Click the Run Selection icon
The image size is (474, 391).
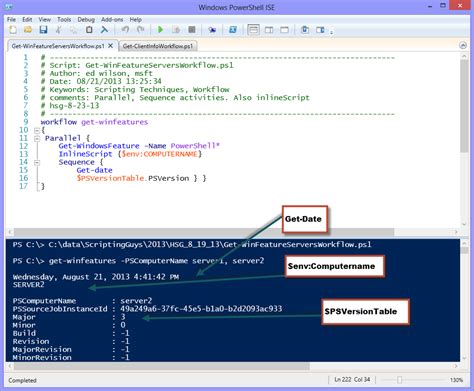pos(176,30)
